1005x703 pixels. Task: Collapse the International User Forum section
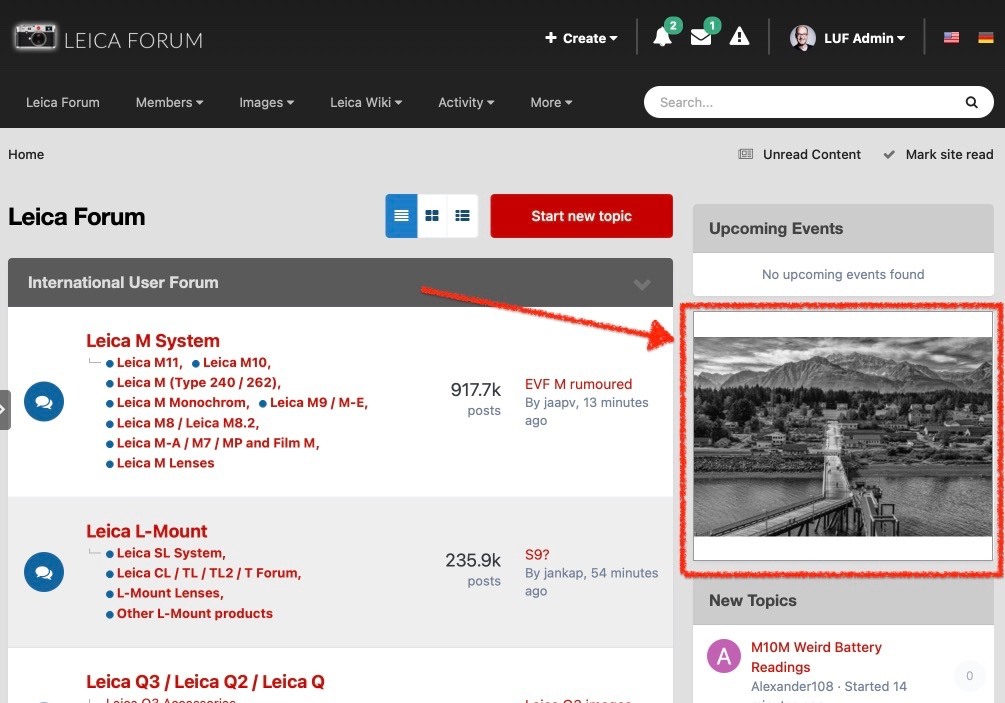pos(642,284)
